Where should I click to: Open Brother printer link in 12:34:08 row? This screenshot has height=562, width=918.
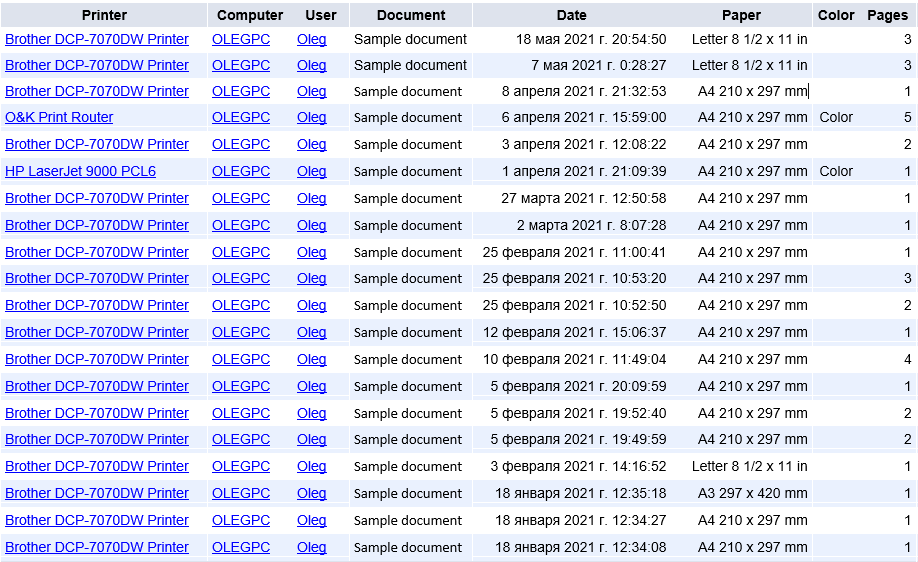97,547
